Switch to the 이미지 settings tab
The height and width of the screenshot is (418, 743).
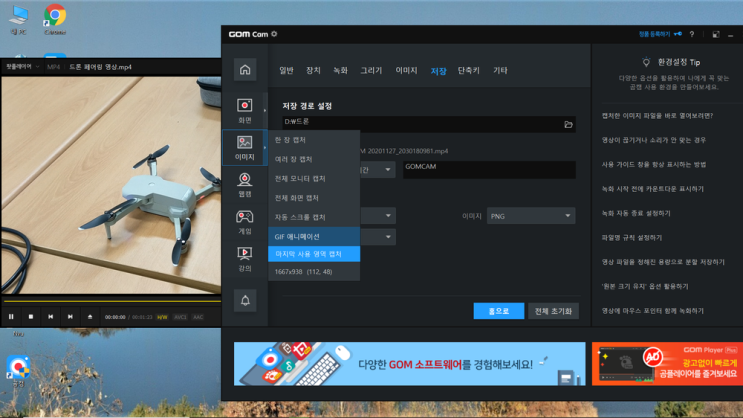406,70
